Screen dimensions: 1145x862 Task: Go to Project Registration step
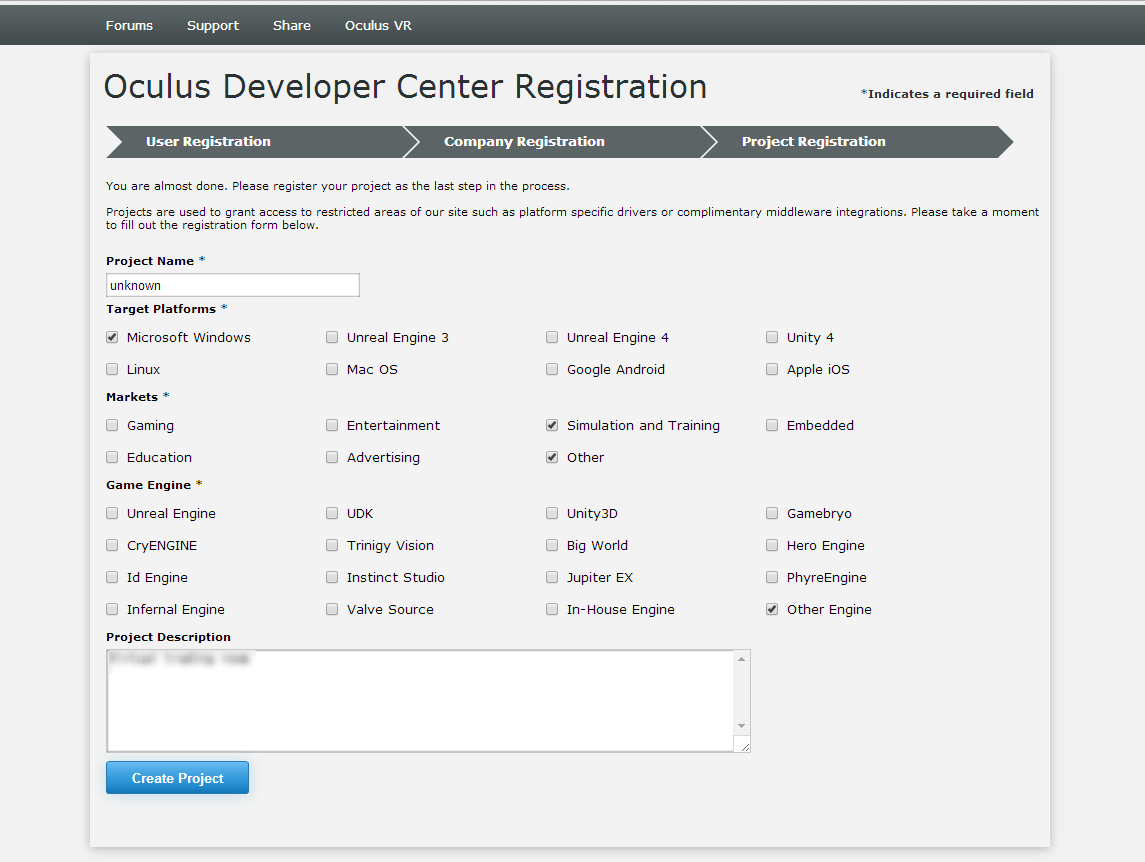[857, 142]
